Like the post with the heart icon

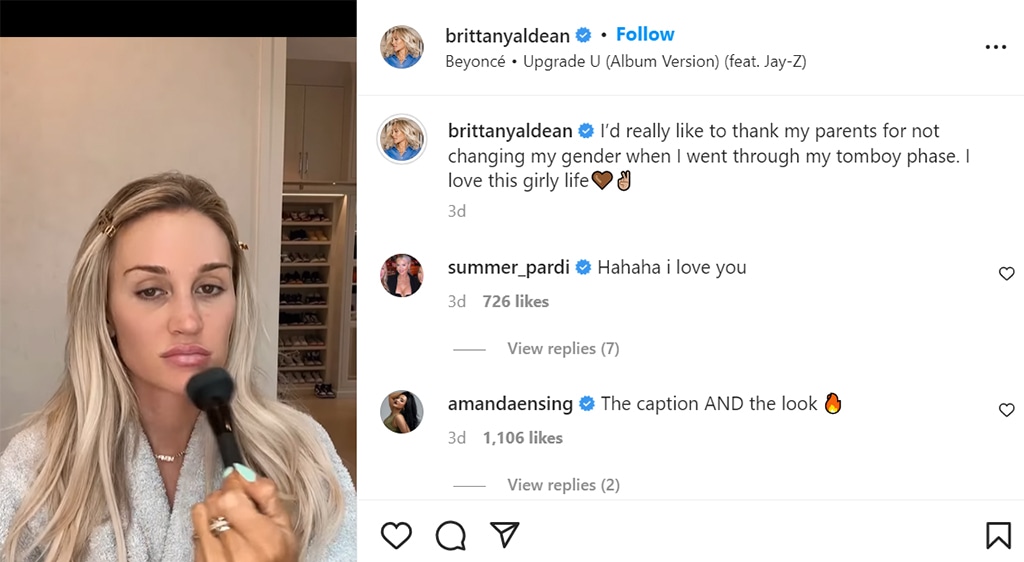click(x=397, y=536)
